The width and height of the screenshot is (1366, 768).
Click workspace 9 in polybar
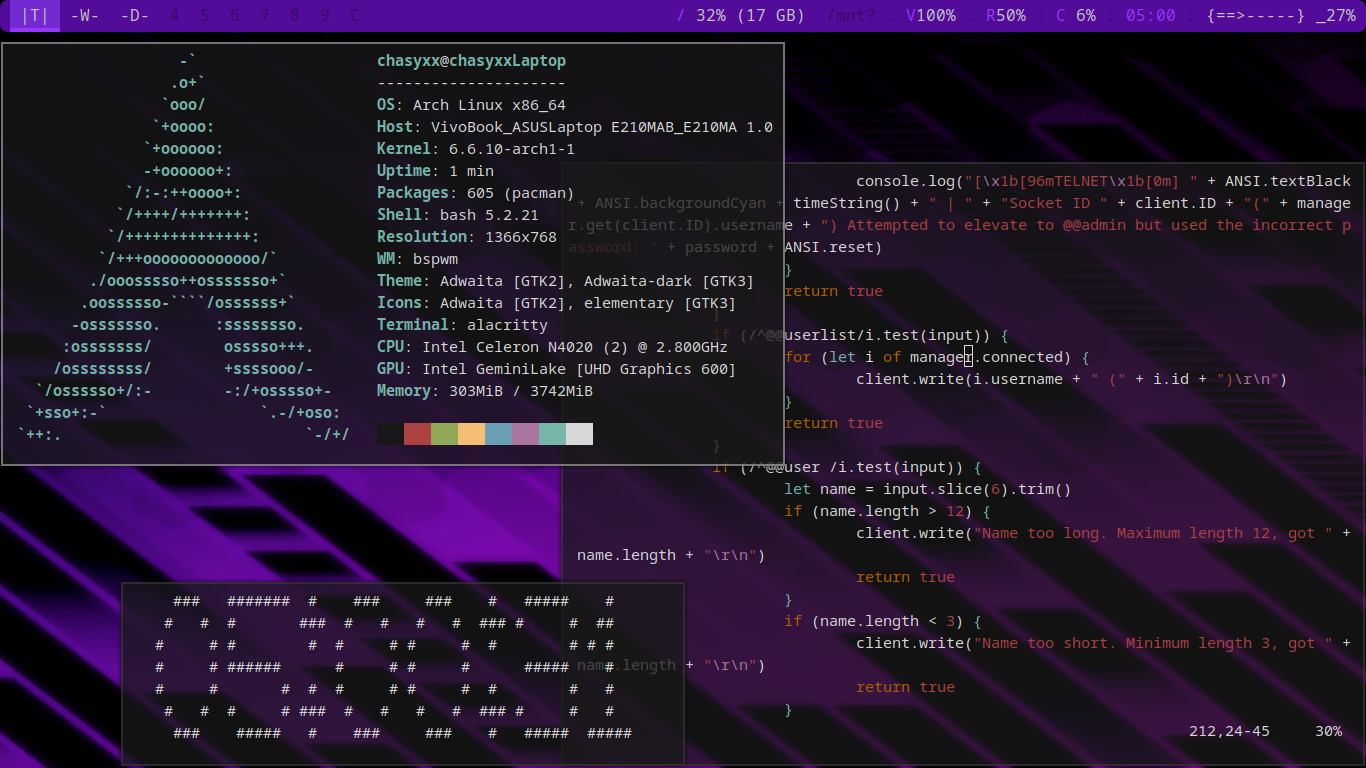click(324, 16)
